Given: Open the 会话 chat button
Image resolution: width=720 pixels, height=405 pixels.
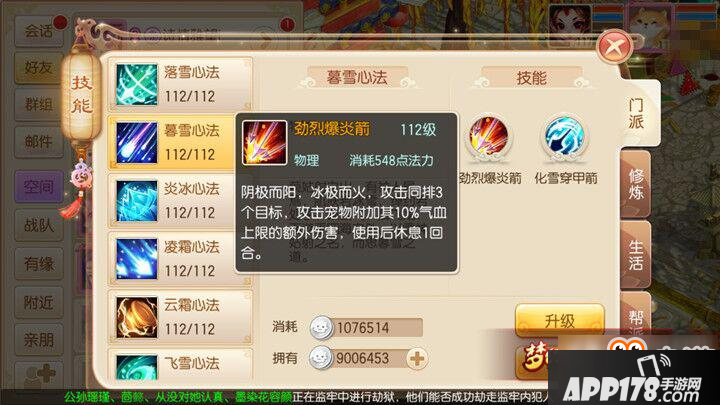Looking at the screenshot, I should [39, 32].
